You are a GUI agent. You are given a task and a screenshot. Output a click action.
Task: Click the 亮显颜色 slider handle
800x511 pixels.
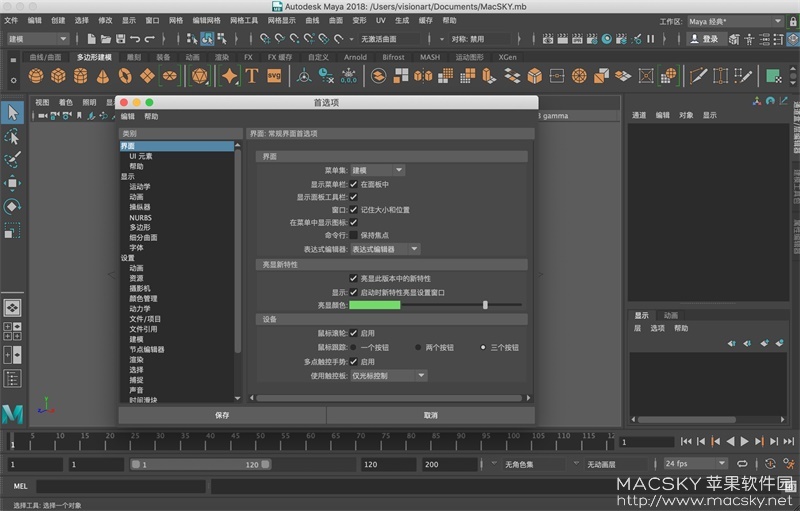pyautogui.click(x=485, y=305)
